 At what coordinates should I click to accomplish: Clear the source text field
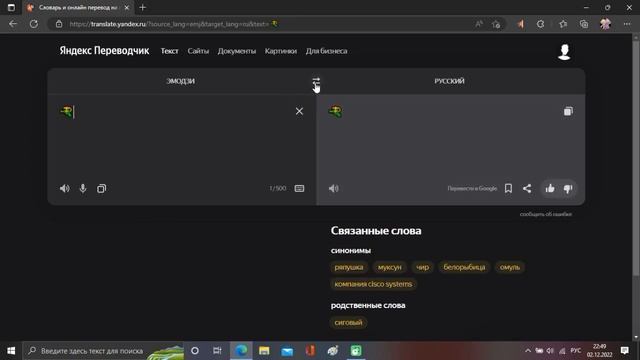[x=299, y=111]
